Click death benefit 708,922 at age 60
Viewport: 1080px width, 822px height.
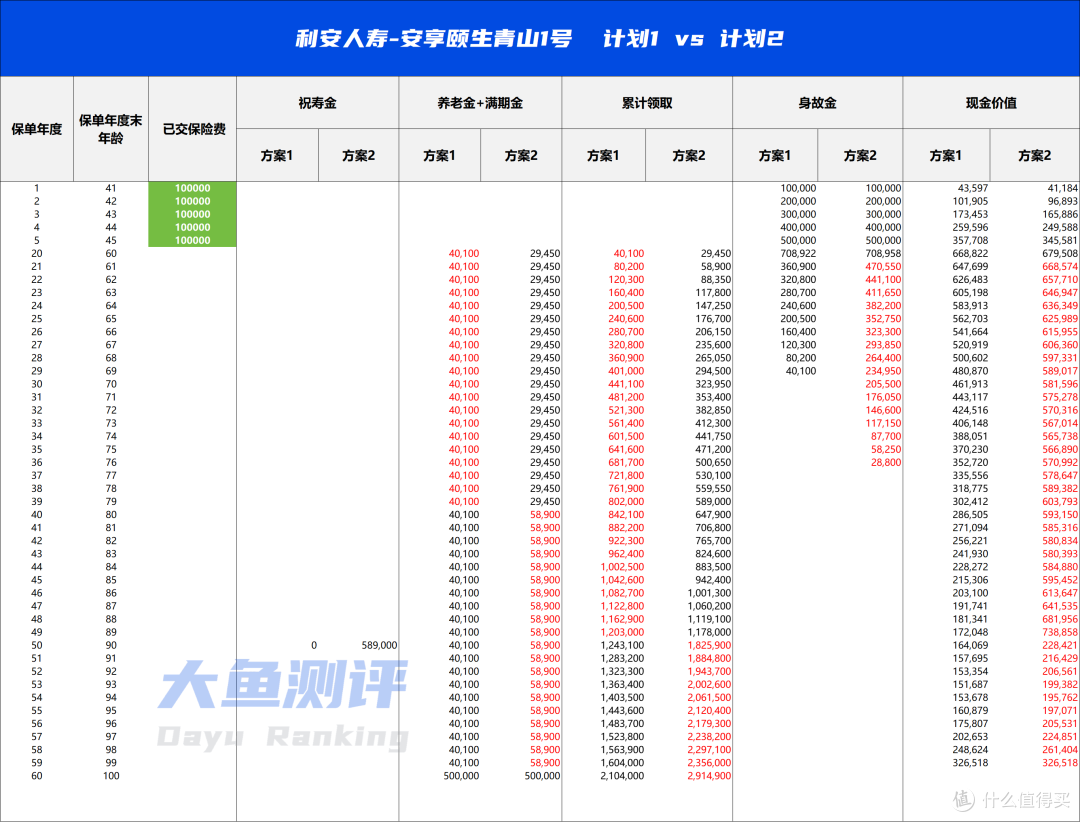[x=798, y=254]
